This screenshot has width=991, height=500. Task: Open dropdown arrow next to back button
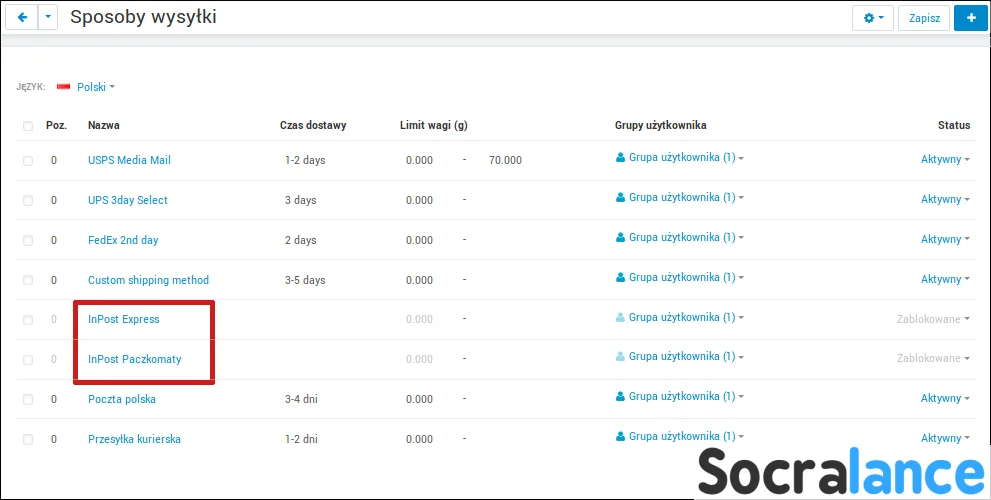pyautogui.click(x=48, y=18)
